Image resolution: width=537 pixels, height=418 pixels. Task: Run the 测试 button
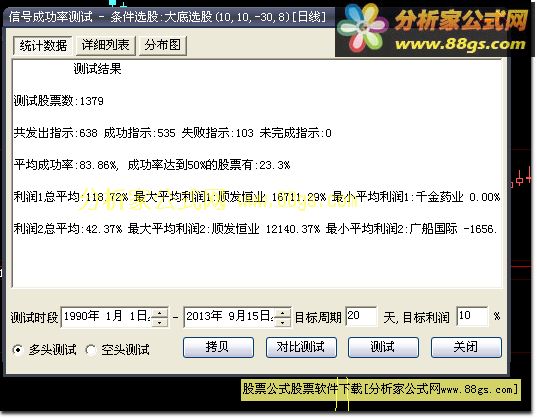[383, 347]
